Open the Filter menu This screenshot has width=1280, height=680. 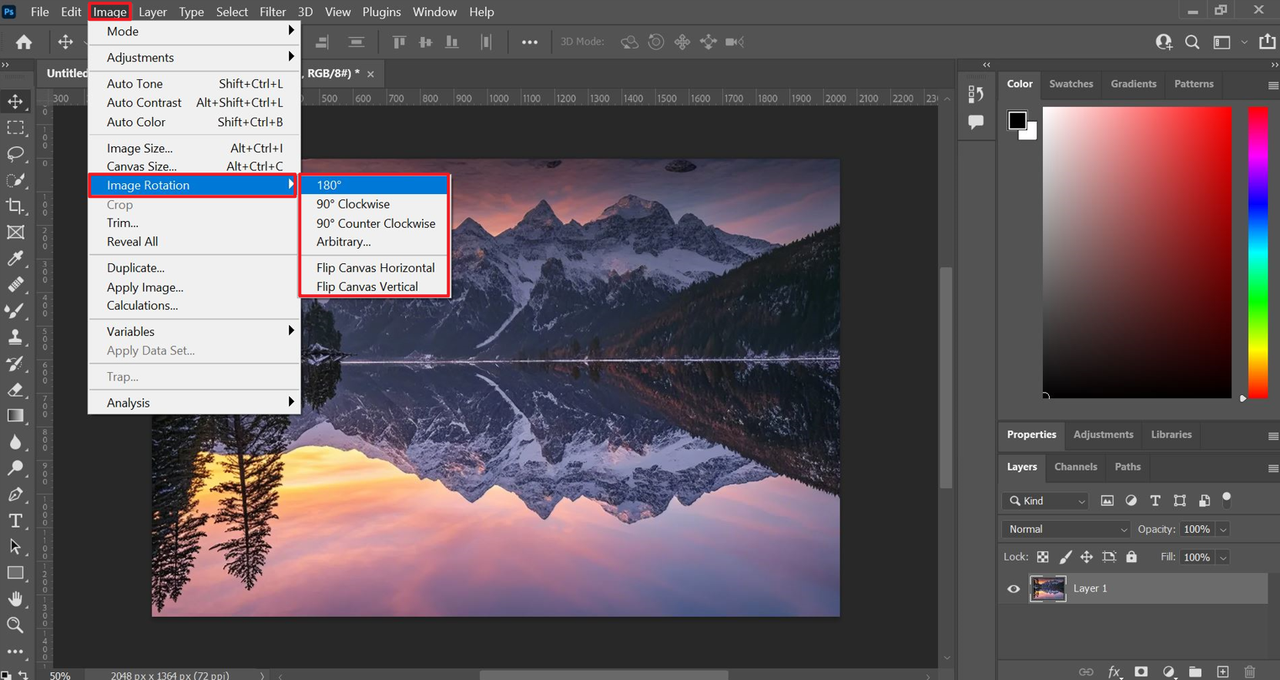(x=273, y=12)
